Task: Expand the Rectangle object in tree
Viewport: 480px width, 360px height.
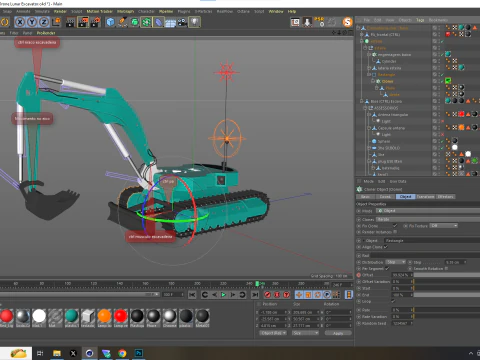Action: coord(369,74)
